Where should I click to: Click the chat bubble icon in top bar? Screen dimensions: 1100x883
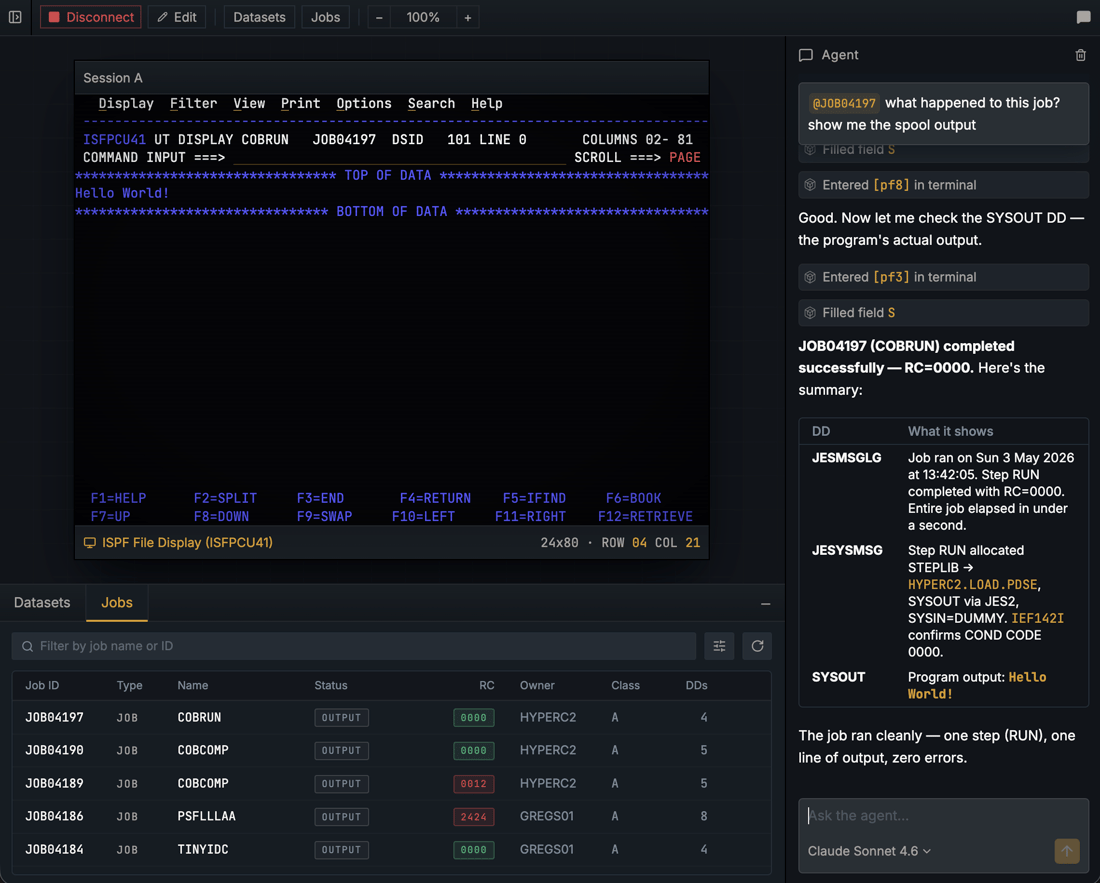pyautogui.click(x=1083, y=17)
